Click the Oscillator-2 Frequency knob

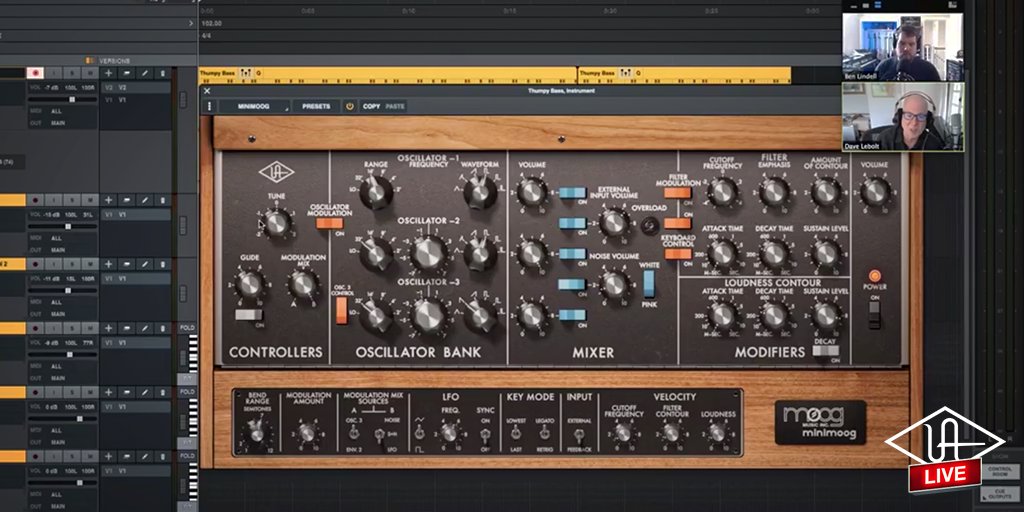coord(429,253)
